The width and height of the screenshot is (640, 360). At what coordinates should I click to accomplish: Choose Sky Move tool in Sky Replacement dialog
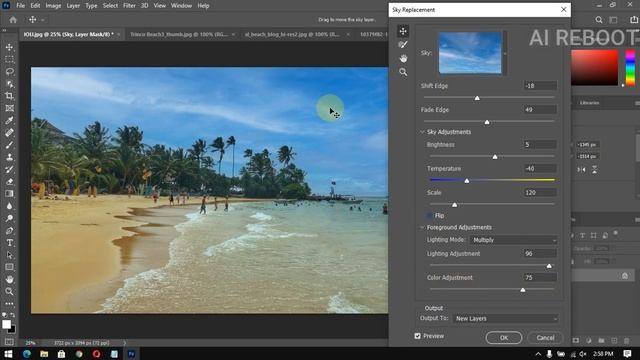[x=403, y=31]
